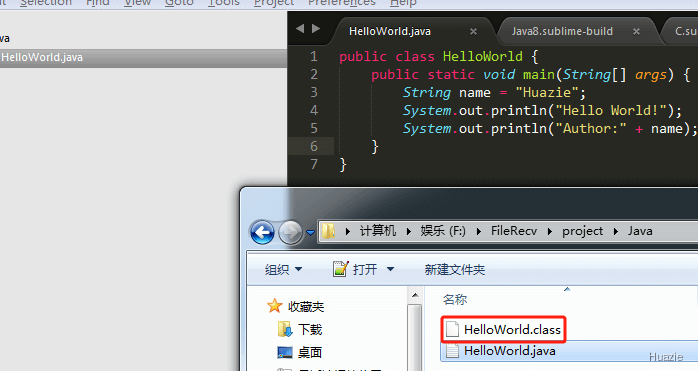This screenshot has height=371, width=698.
Task: Click the 打开 toolbar button
Action: click(x=355, y=269)
